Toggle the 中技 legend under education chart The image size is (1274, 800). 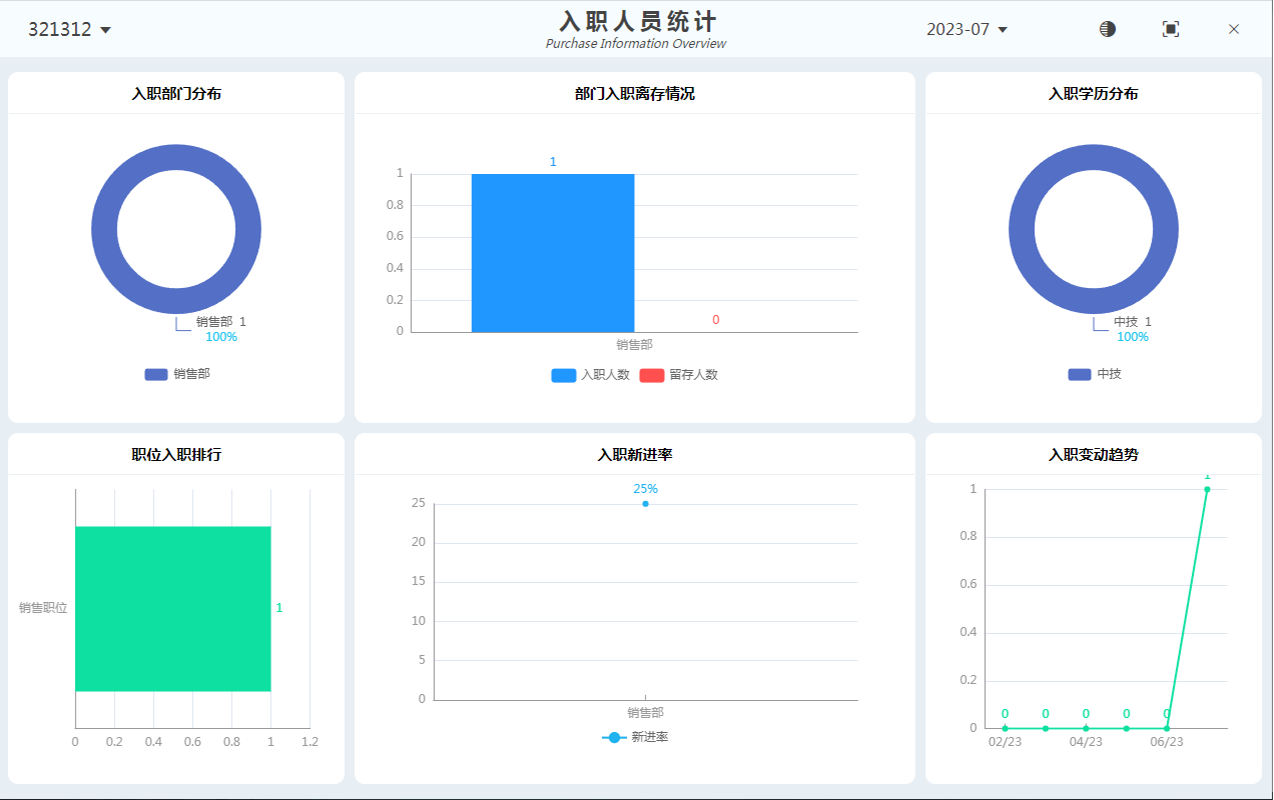click(x=1093, y=374)
